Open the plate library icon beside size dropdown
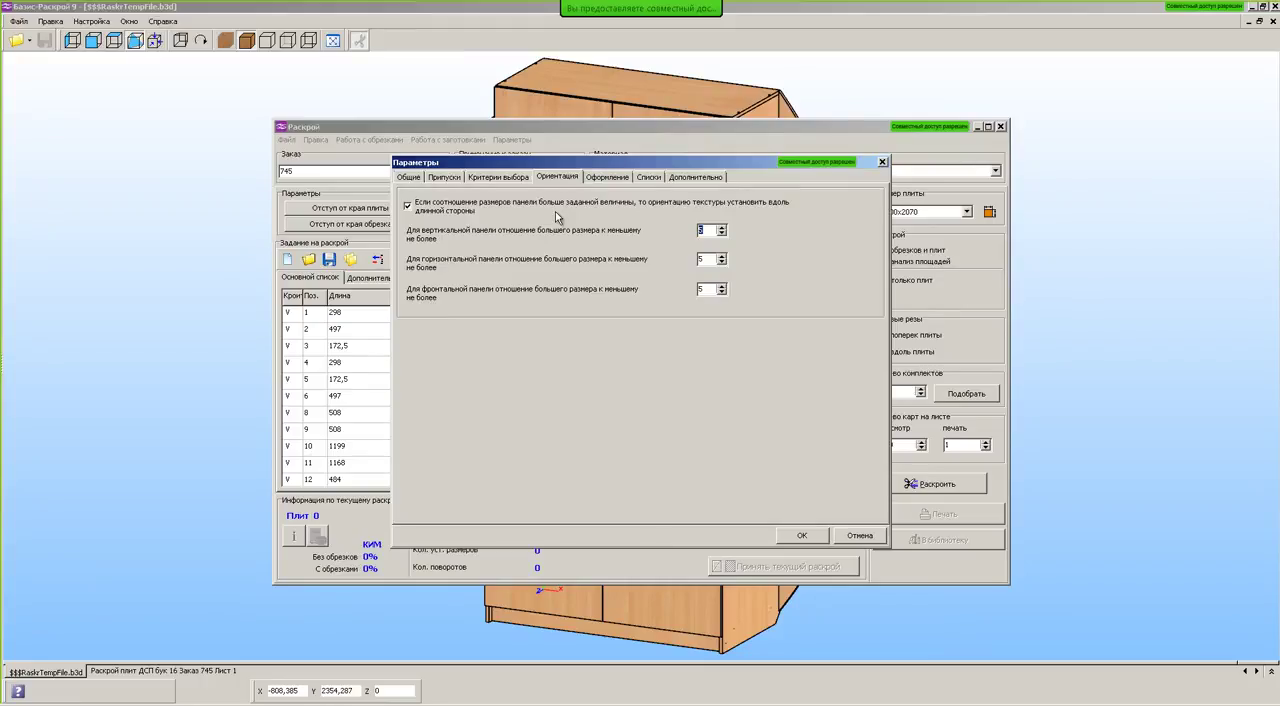 [989, 212]
